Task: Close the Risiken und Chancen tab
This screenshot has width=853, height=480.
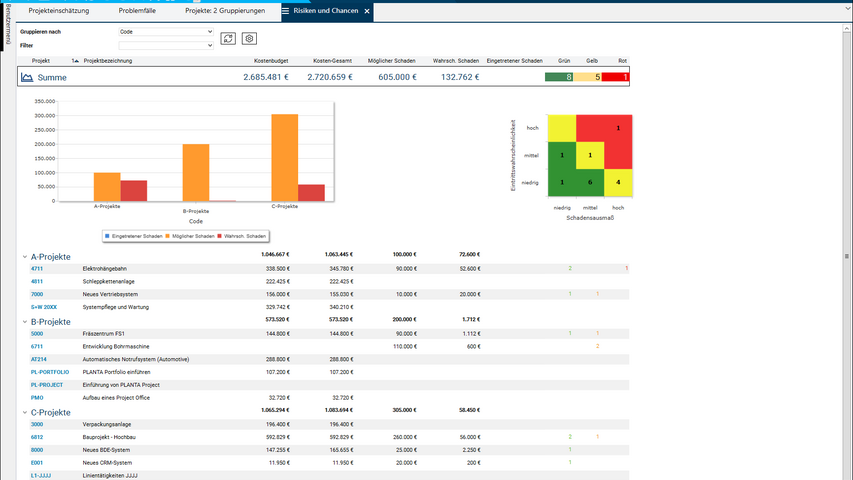Action: click(366, 11)
